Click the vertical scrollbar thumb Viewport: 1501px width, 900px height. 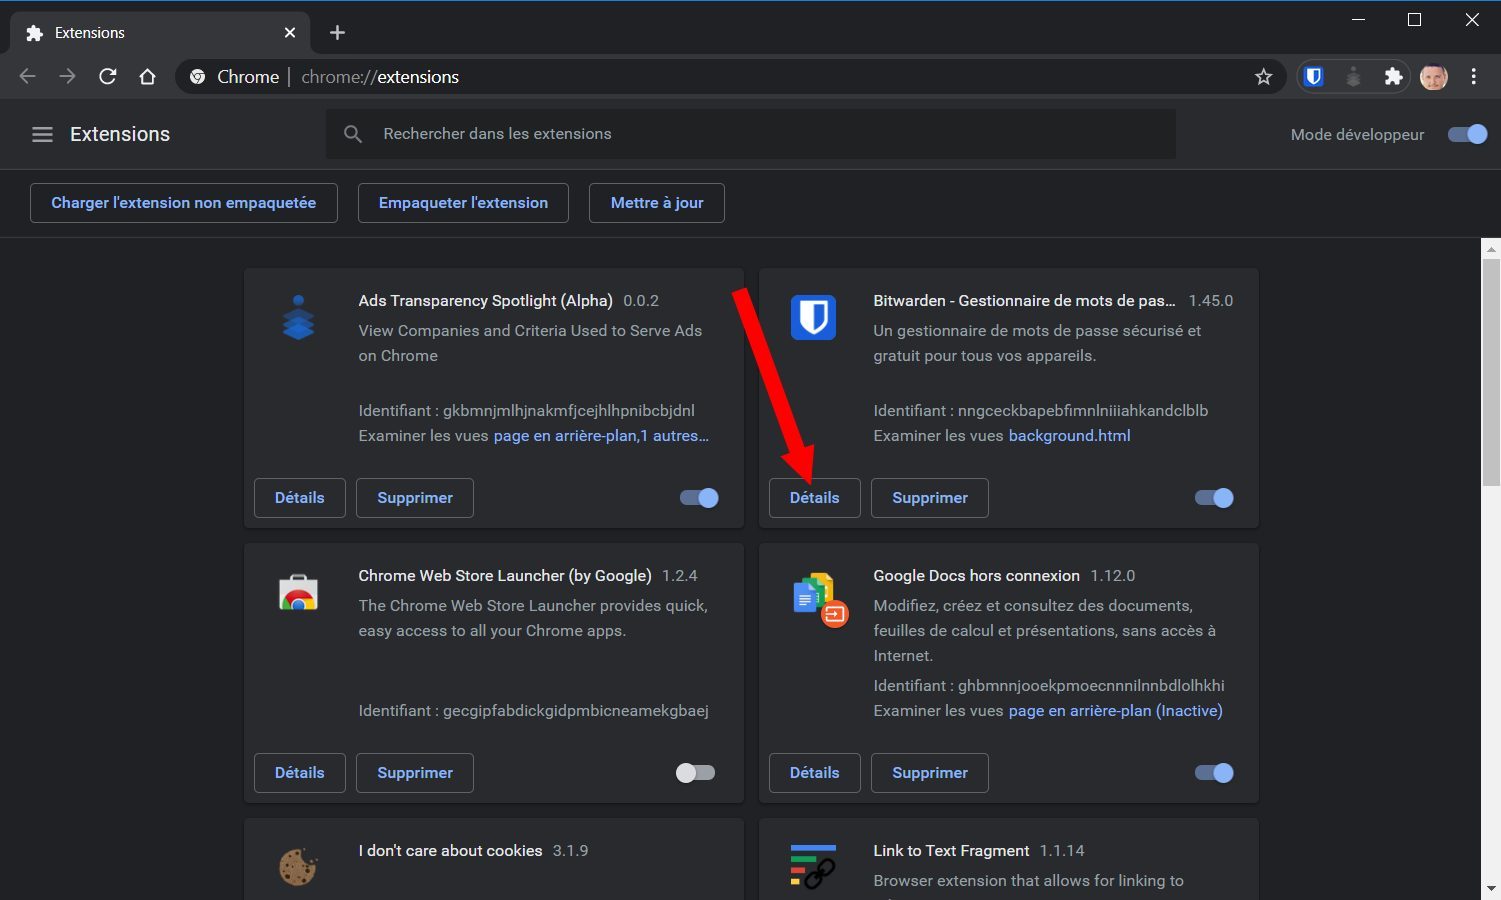click(1491, 372)
